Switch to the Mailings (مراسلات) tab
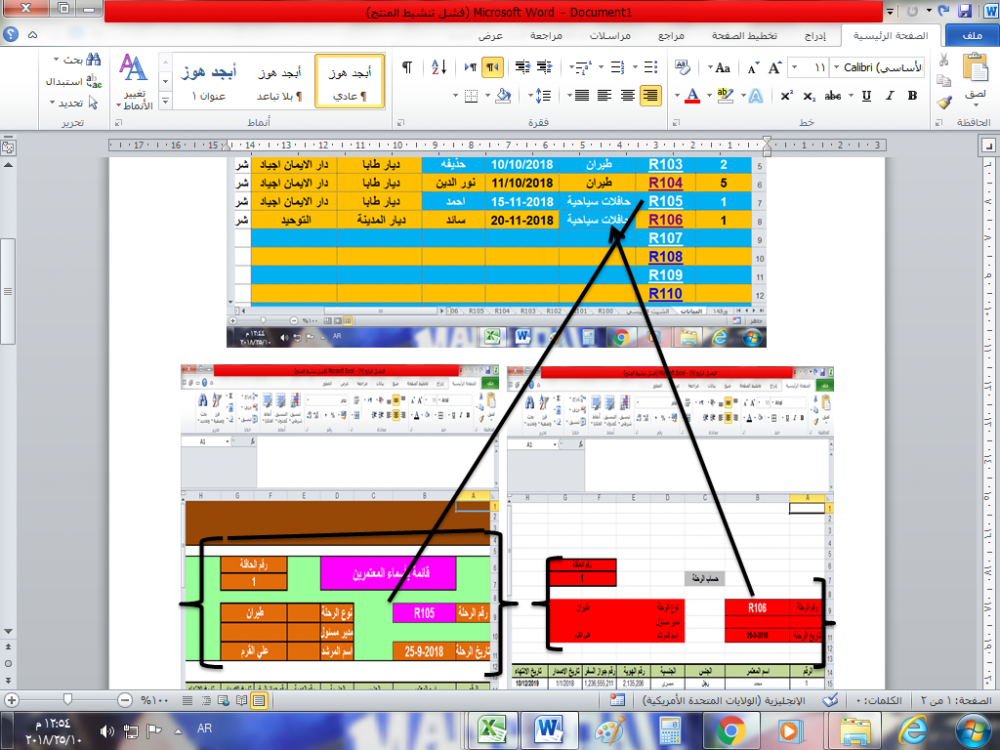Image resolution: width=1000 pixels, height=750 pixels. (x=610, y=36)
